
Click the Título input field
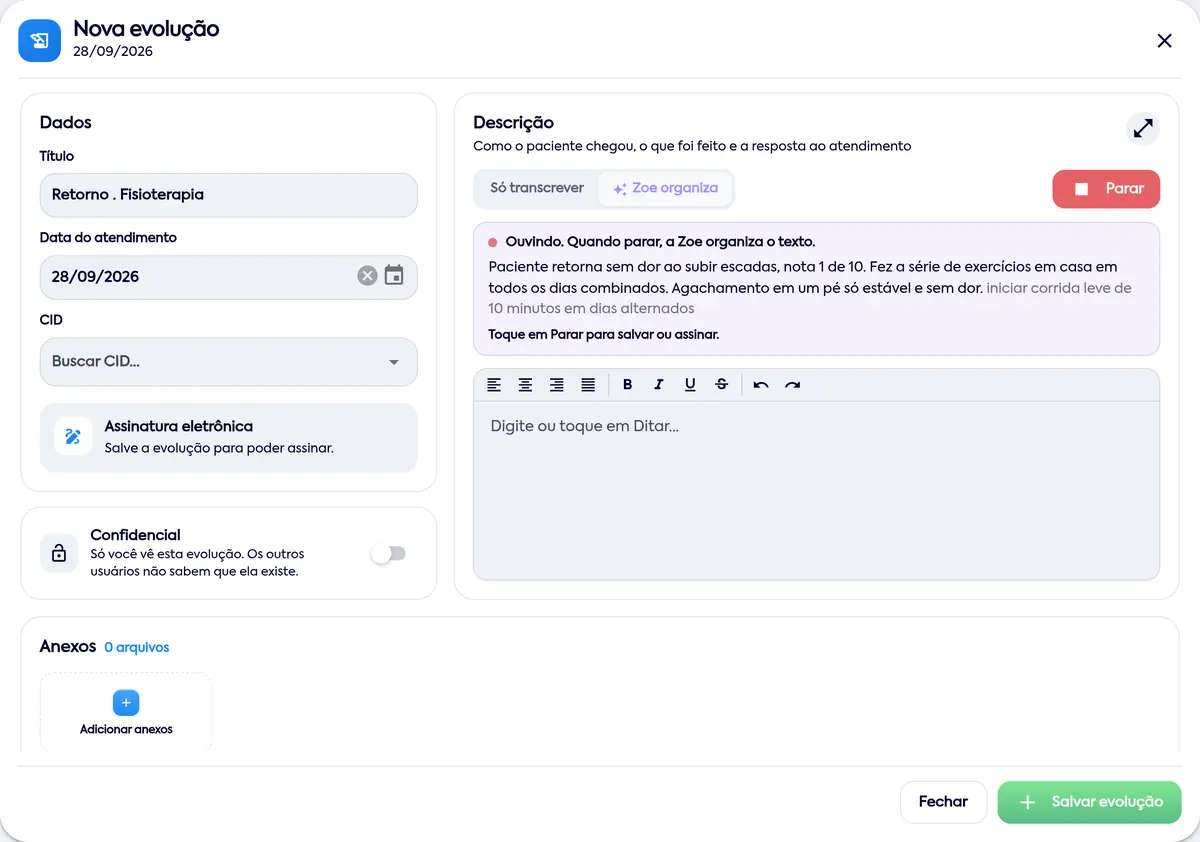tap(228, 195)
